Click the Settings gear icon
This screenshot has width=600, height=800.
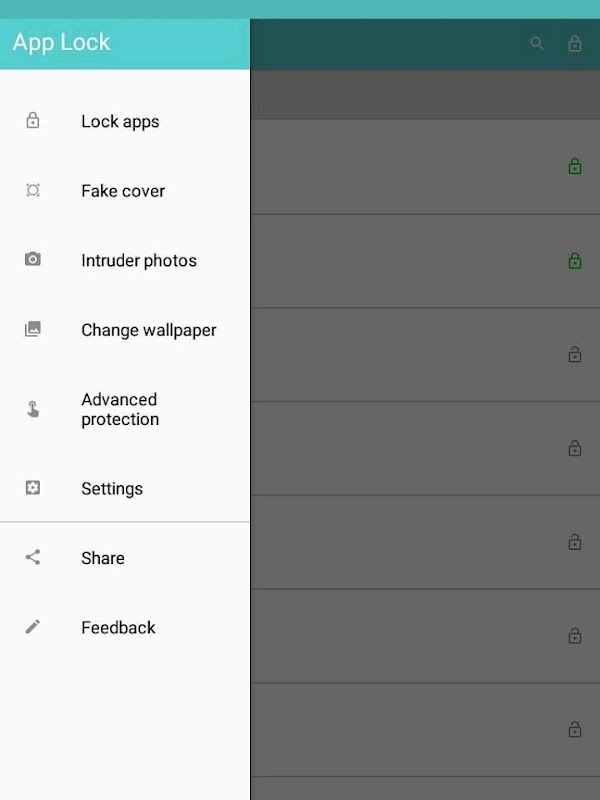[x=33, y=488]
